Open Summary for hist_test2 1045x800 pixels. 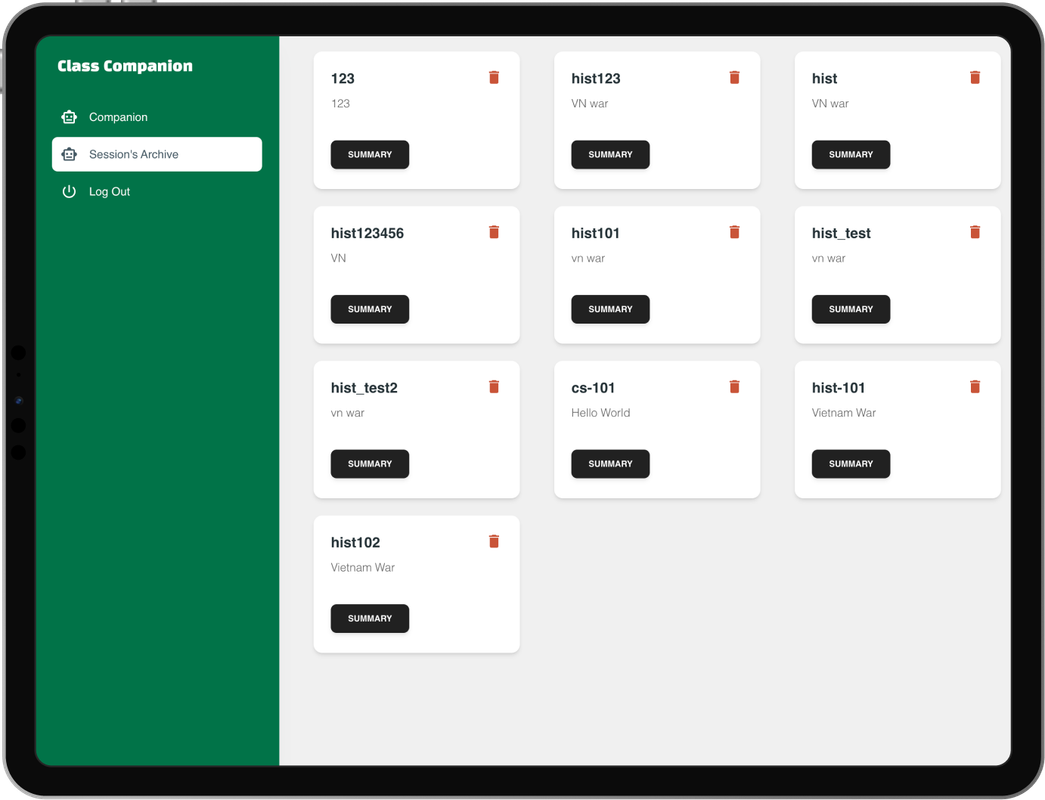[x=370, y=464]
